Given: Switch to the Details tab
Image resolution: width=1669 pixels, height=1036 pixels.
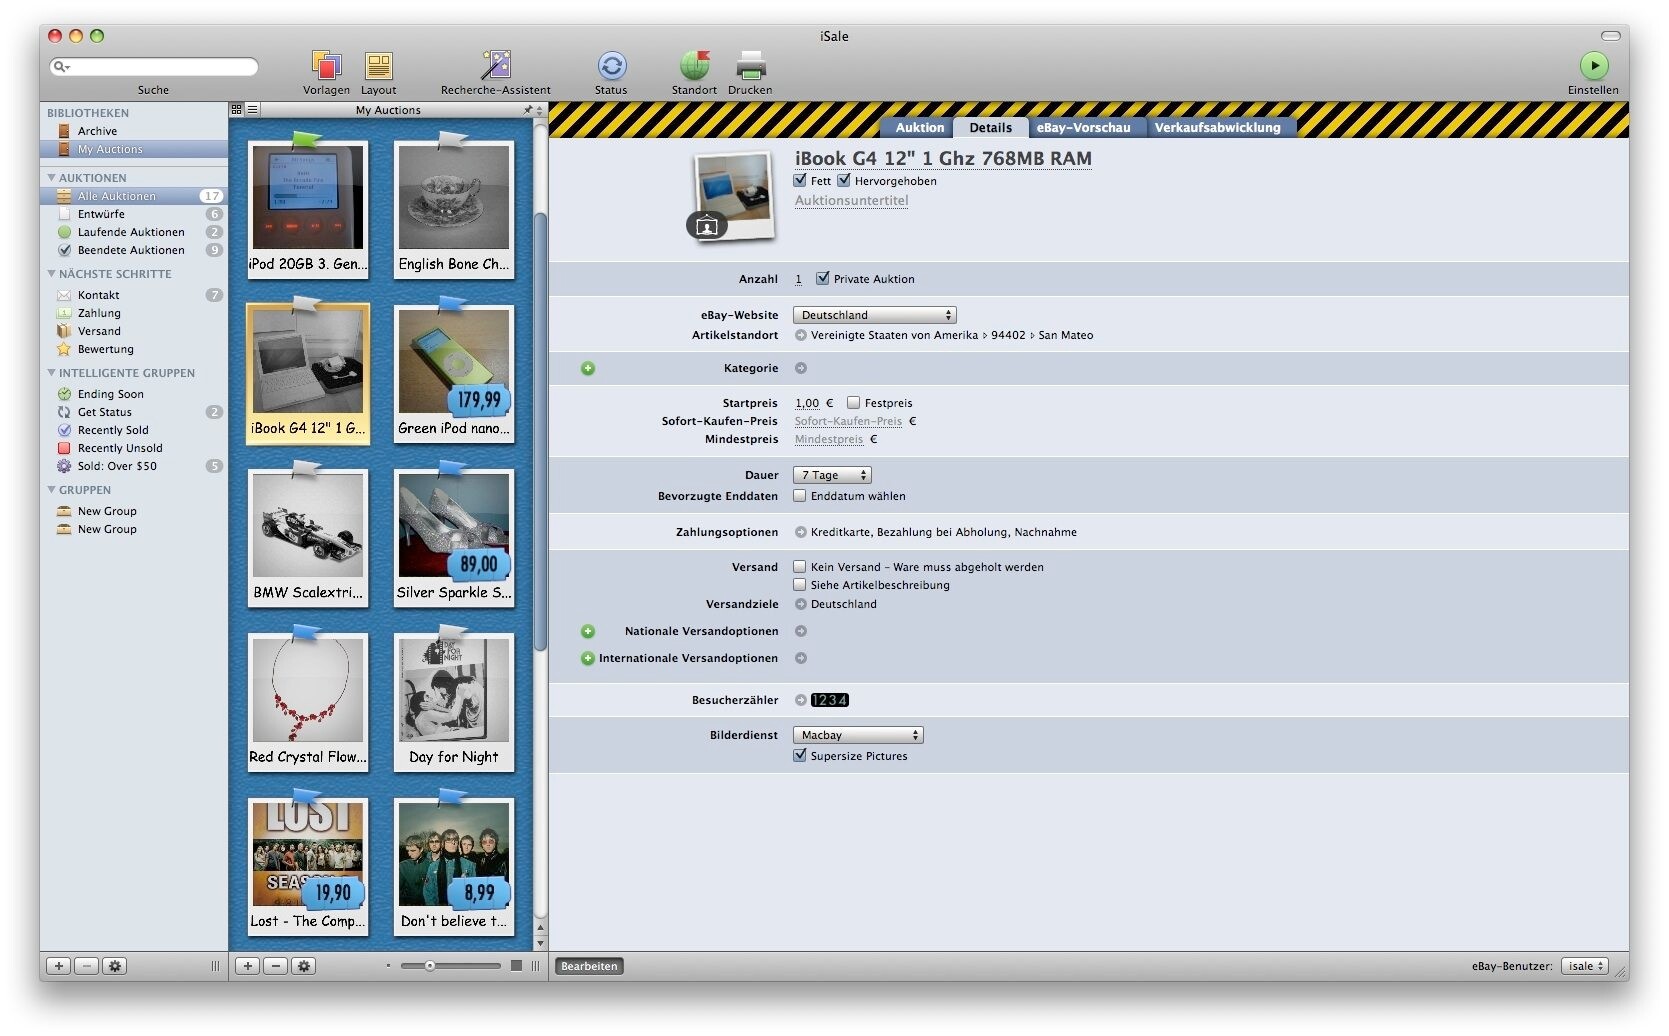Looking at the screenshot, I should coord(990,127).
